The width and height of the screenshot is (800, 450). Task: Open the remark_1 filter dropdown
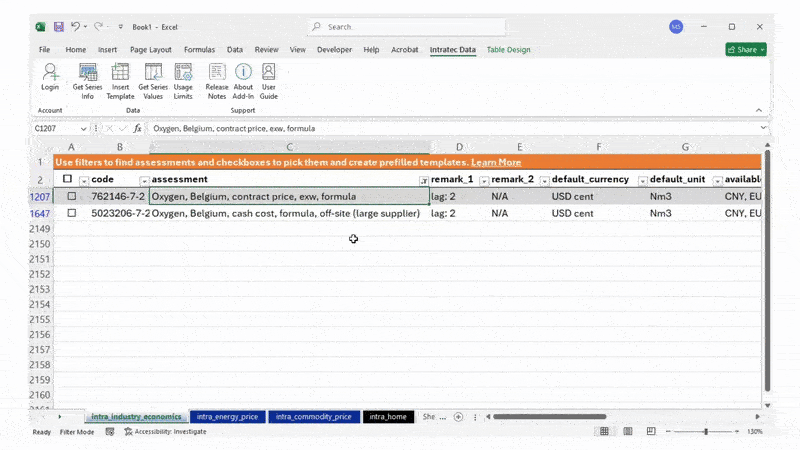click(484, 181)
